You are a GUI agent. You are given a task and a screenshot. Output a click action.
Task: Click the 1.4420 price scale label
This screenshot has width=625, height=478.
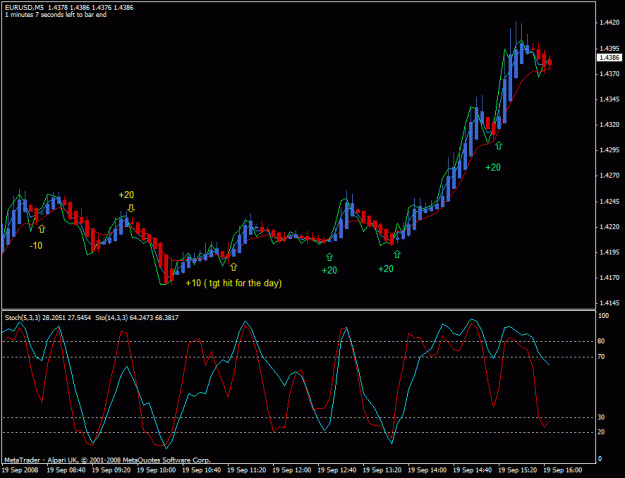tap(610, 23)
